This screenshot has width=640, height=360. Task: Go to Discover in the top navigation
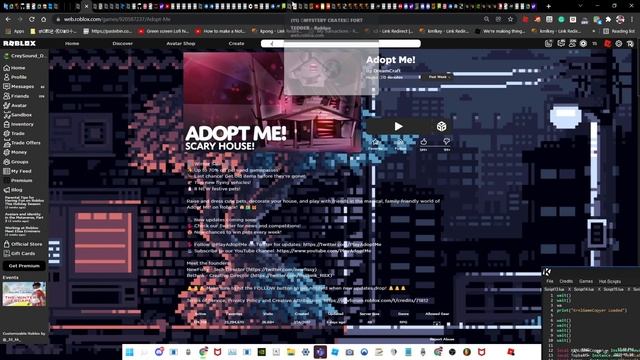(x=122, y=43)
